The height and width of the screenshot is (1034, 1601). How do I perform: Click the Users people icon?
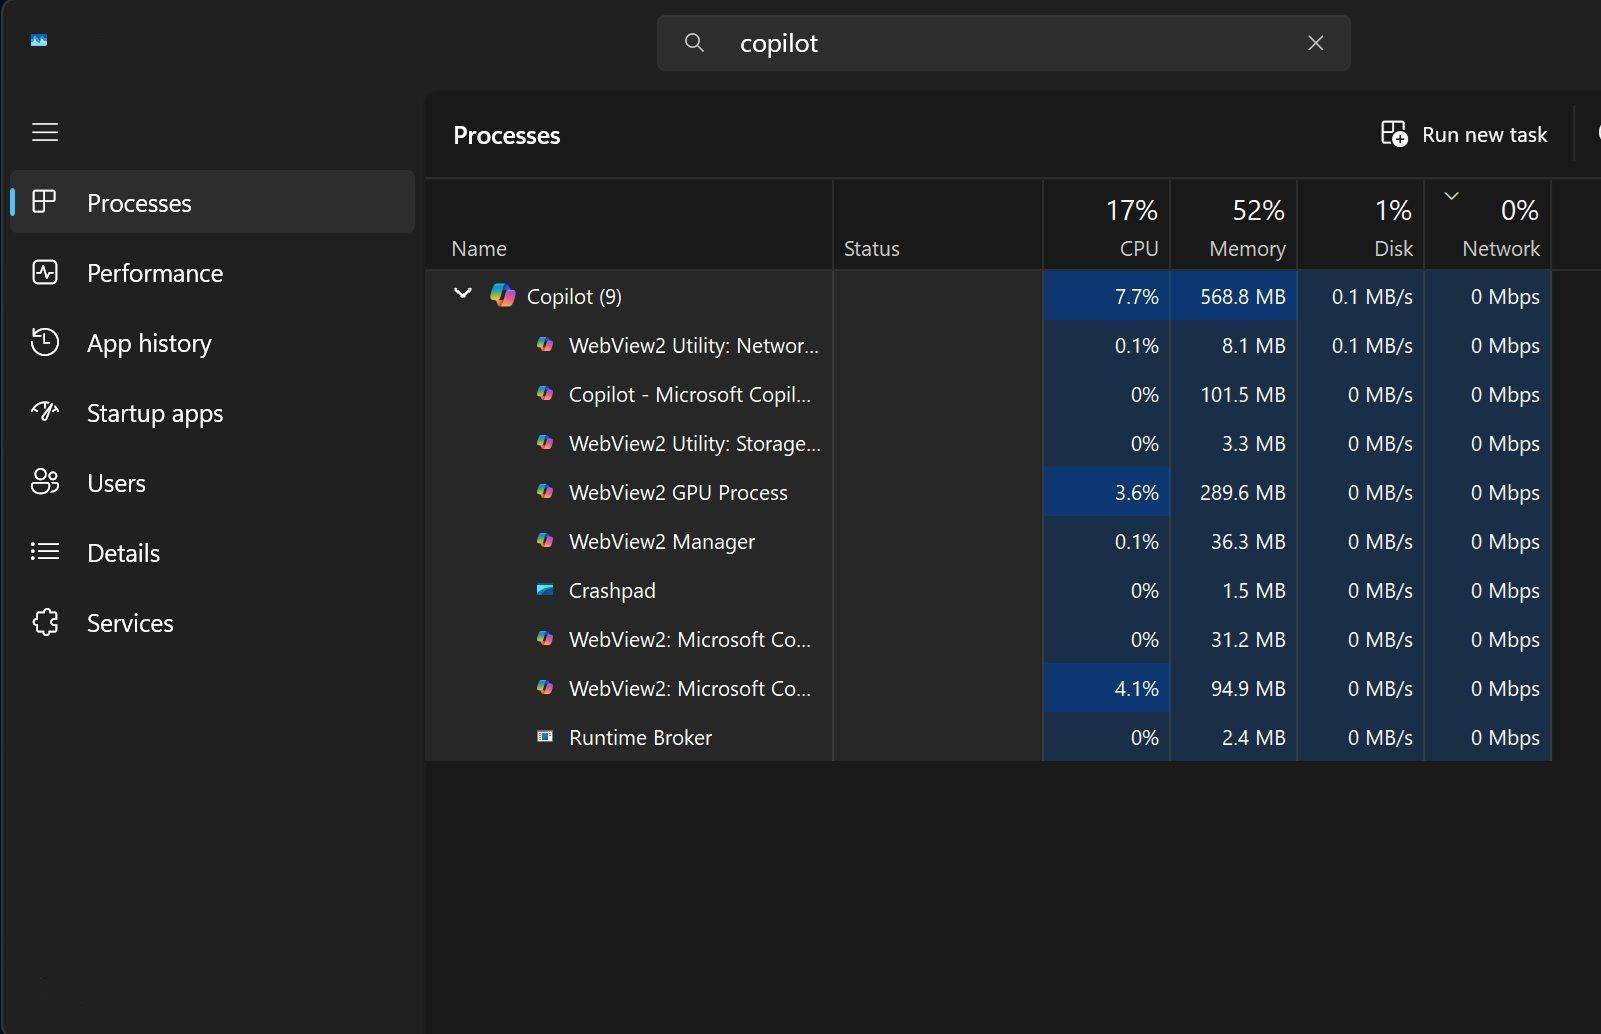tap(45, 482)
